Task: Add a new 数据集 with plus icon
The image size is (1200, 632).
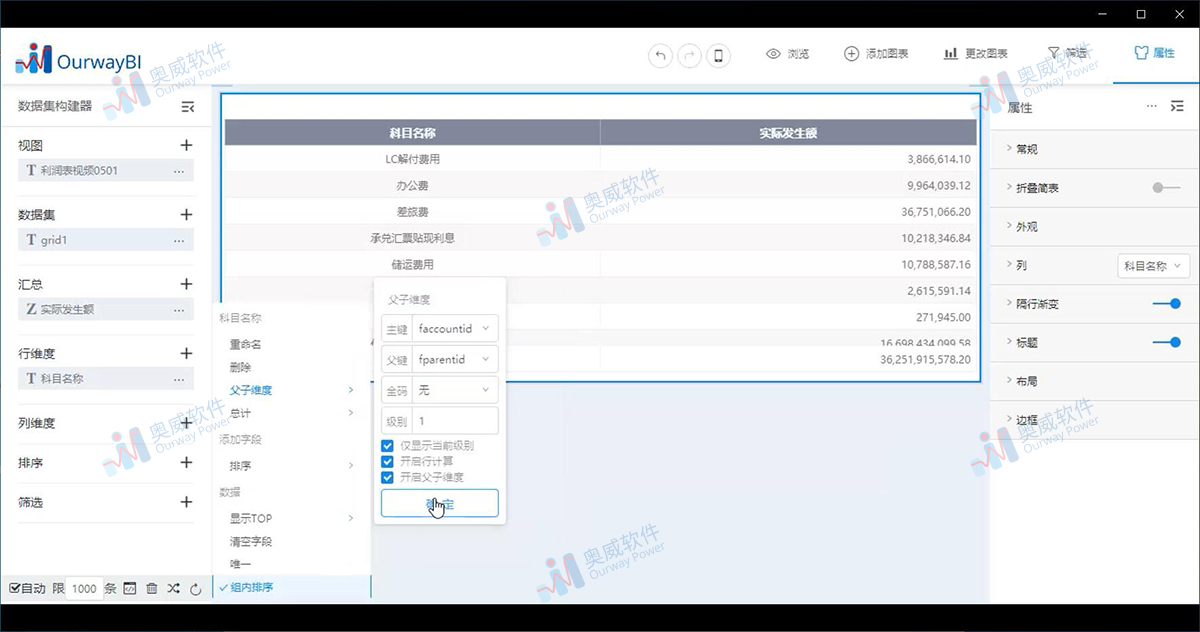Action: 186,214
